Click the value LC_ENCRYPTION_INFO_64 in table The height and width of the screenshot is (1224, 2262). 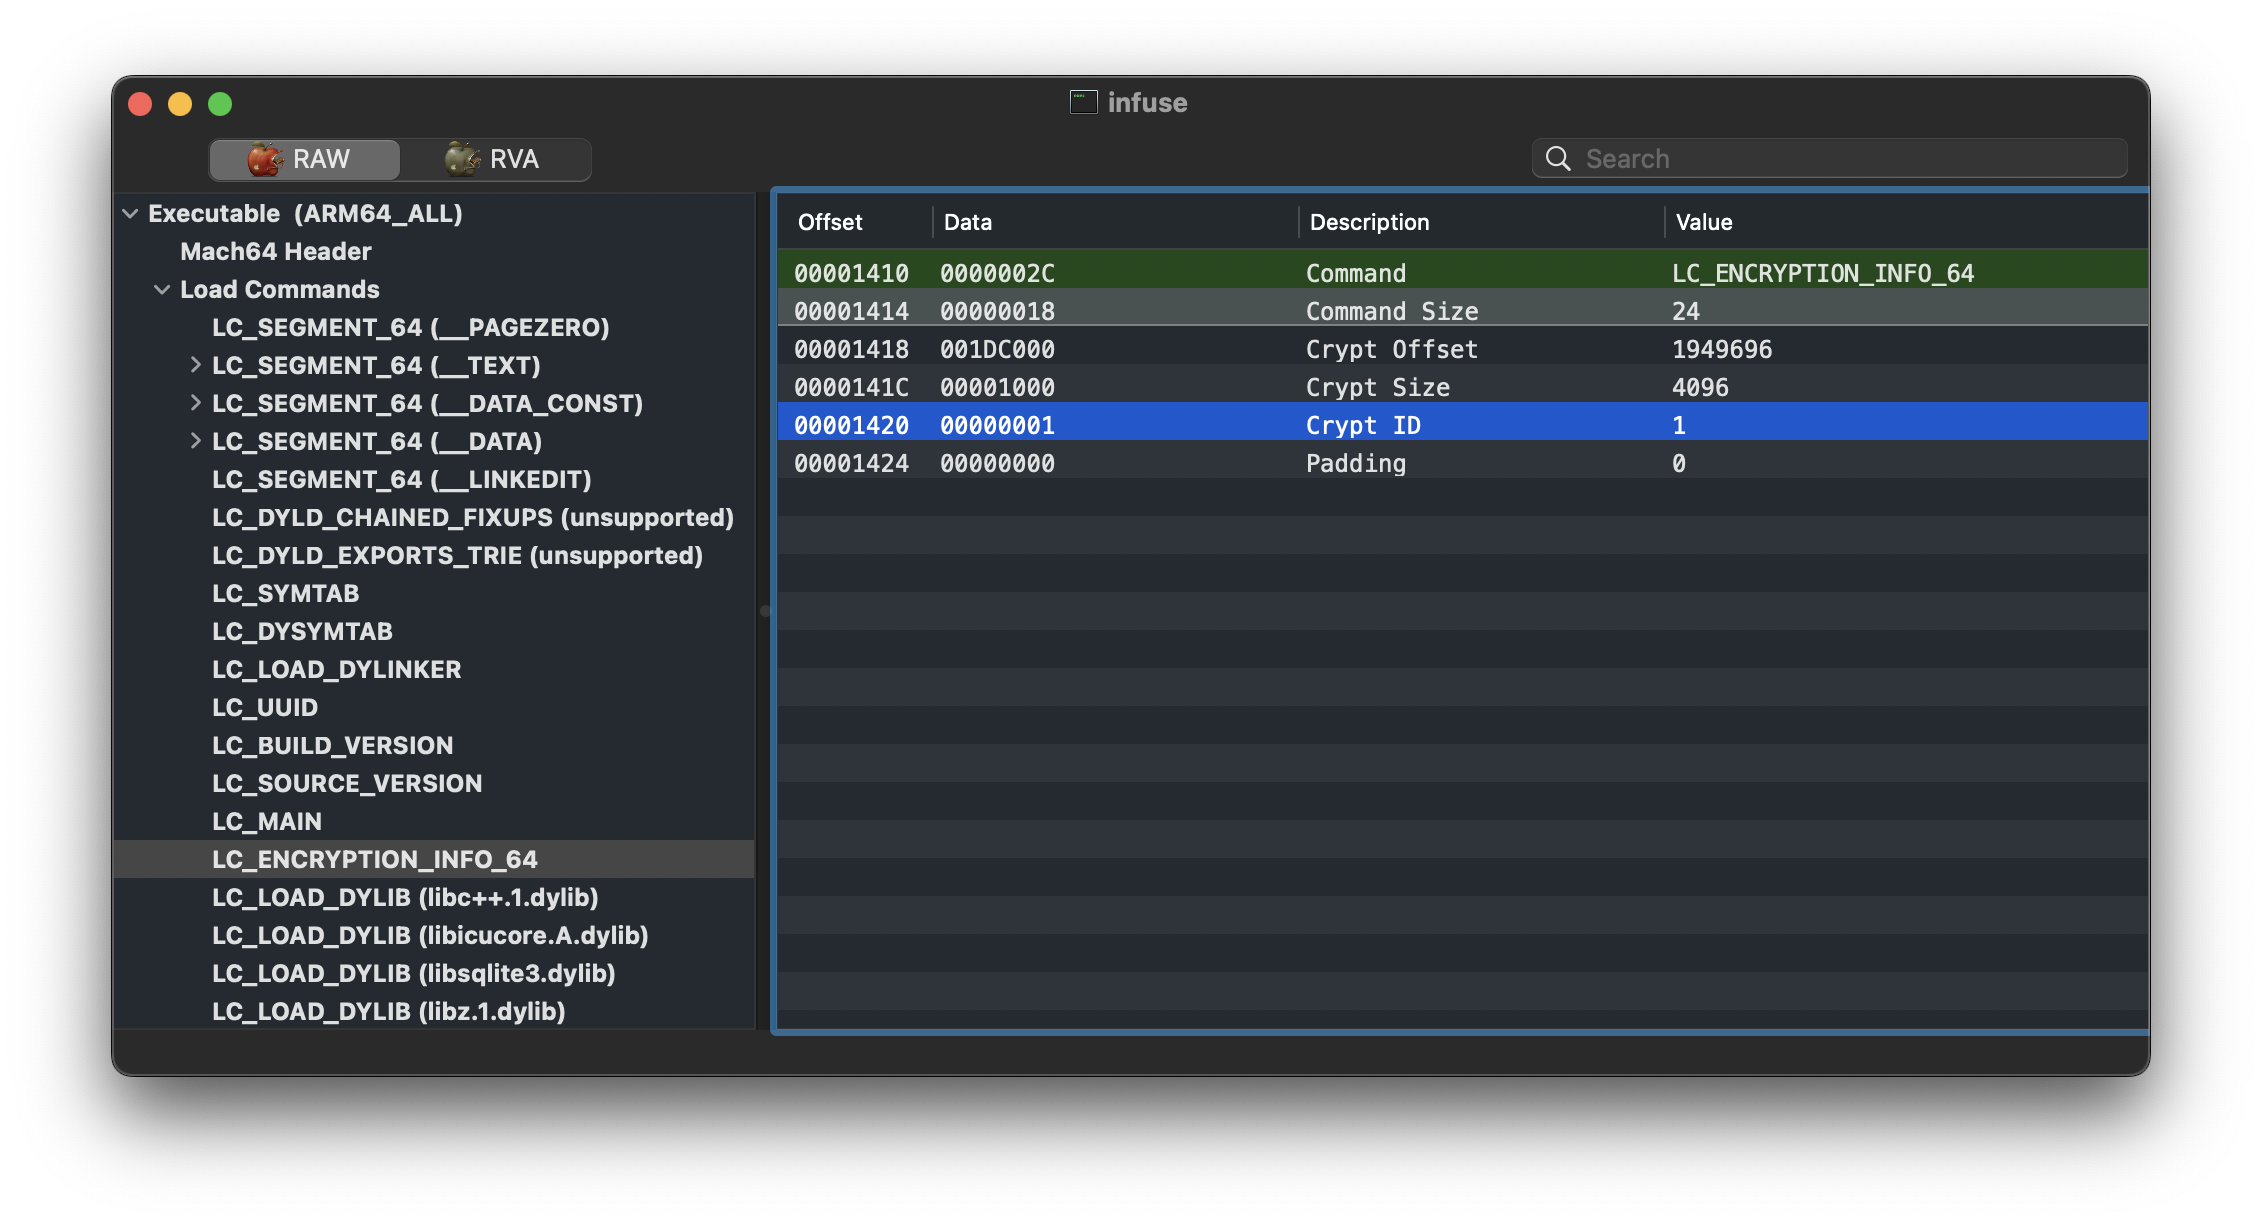point(1822,273)
